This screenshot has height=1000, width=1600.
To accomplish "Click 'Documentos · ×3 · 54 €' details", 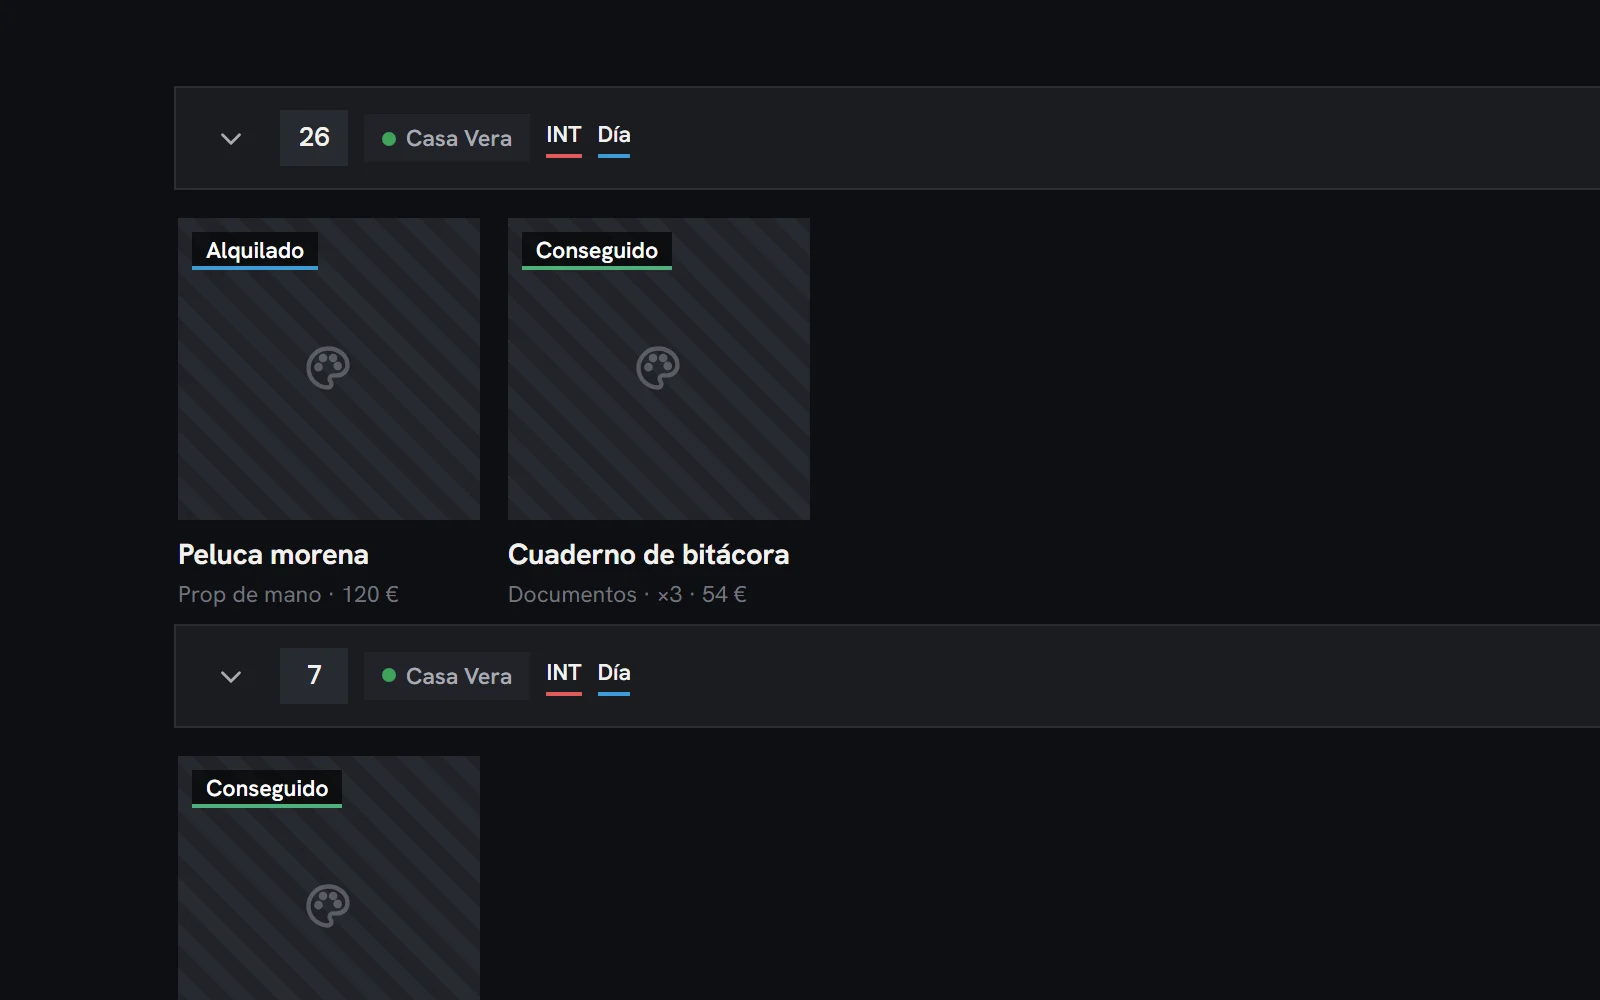I will (627, 595).
